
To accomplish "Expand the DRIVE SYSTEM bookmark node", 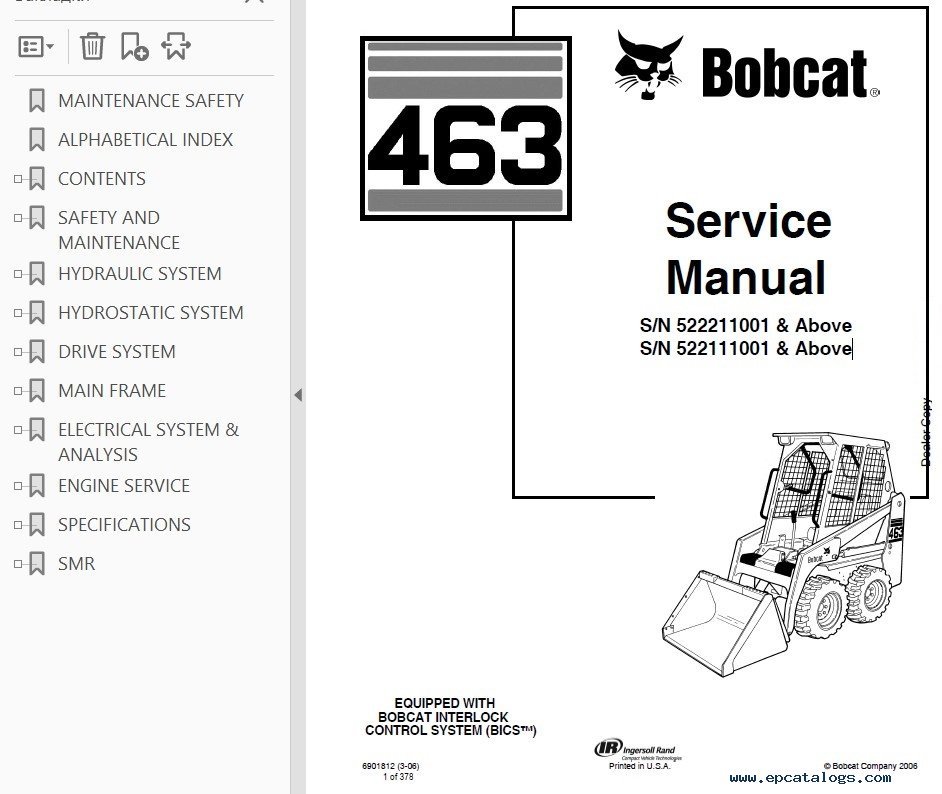I will (17, 352).
